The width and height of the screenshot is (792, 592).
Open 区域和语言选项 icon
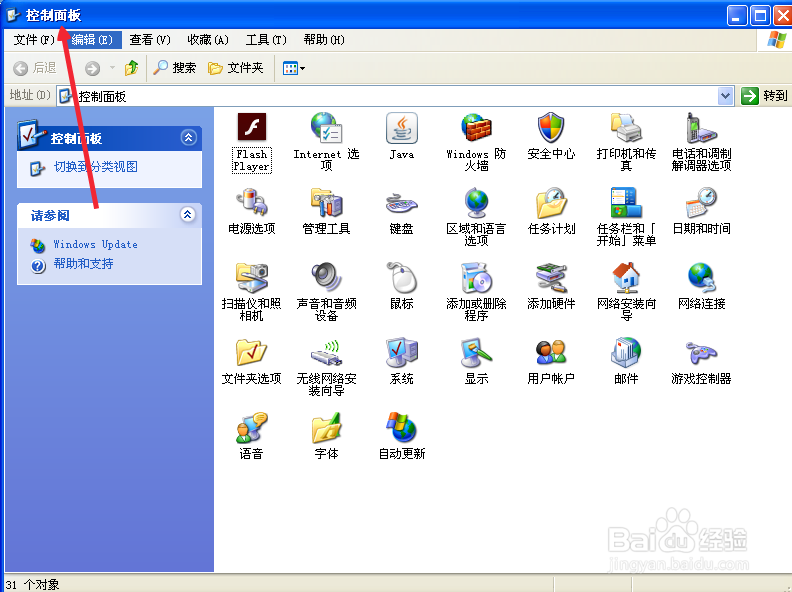click(476, 202)
